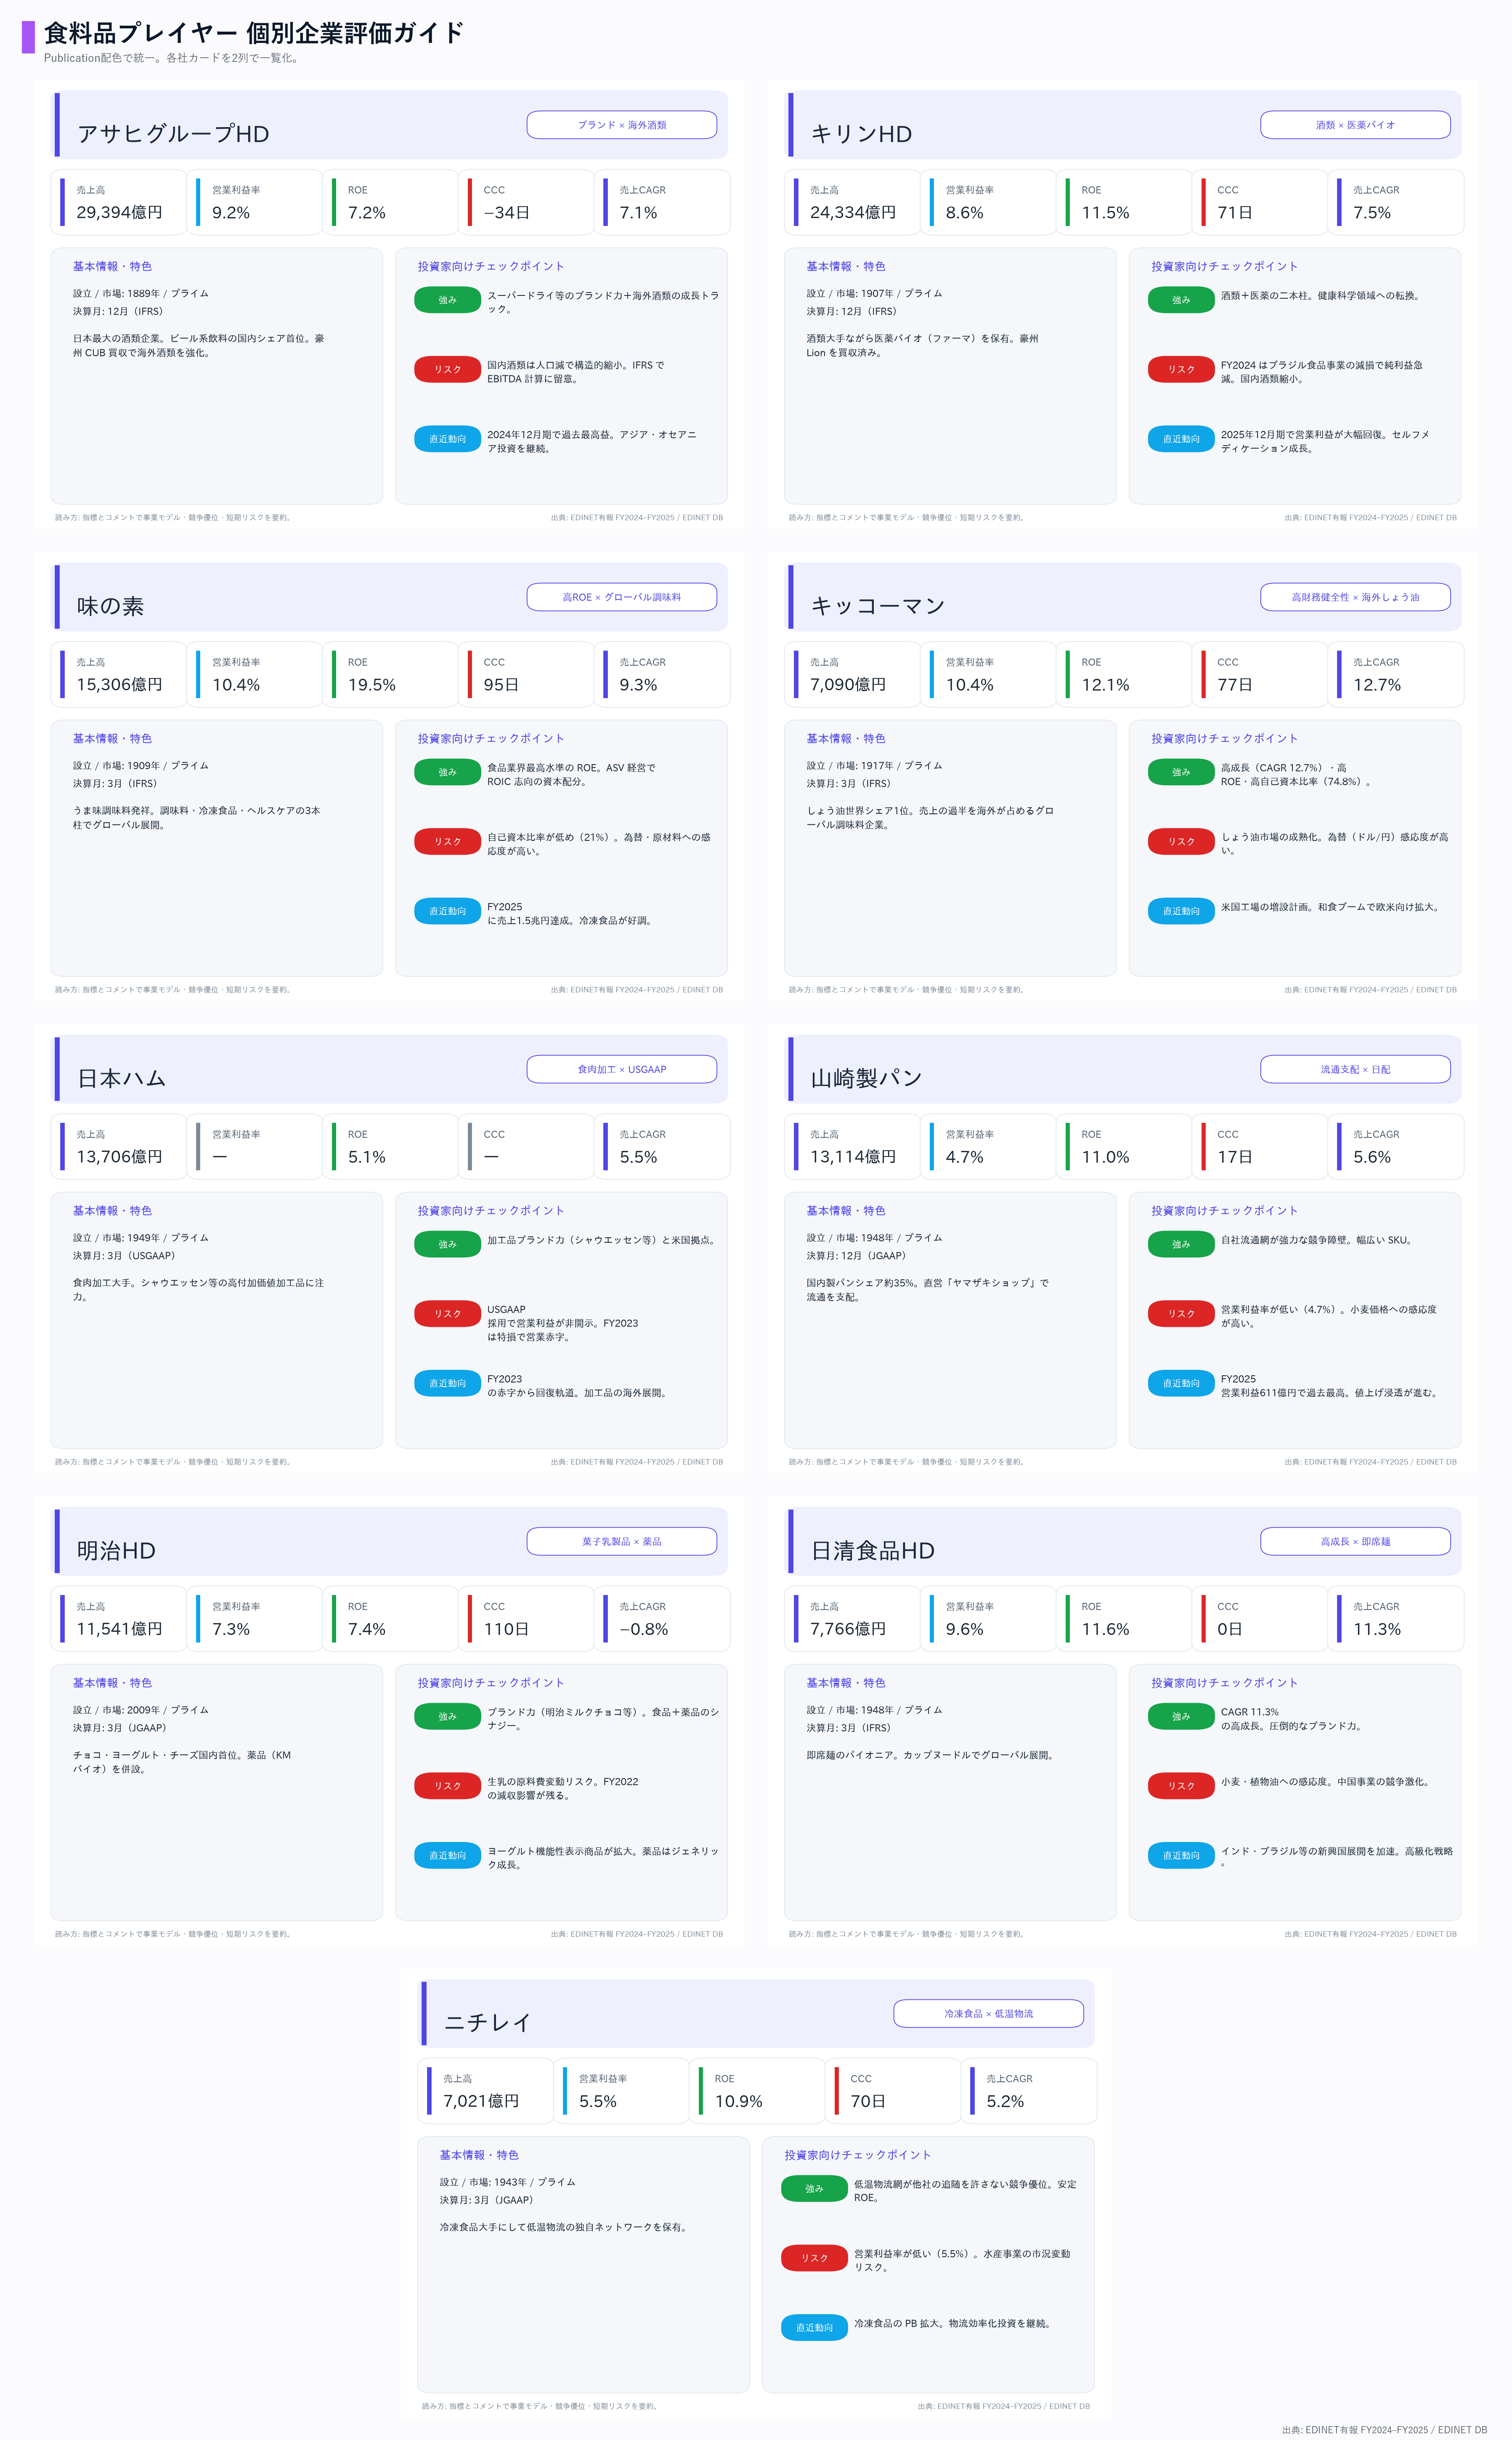Click the 基本情報・特色 heading in the 山崎製パン card
The image size is (1512, 2440).
(x=845, y=1210)
